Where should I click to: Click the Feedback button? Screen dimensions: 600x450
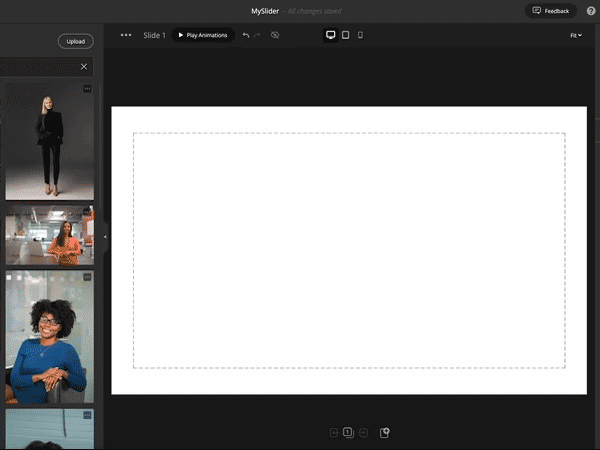coord(551,11)
